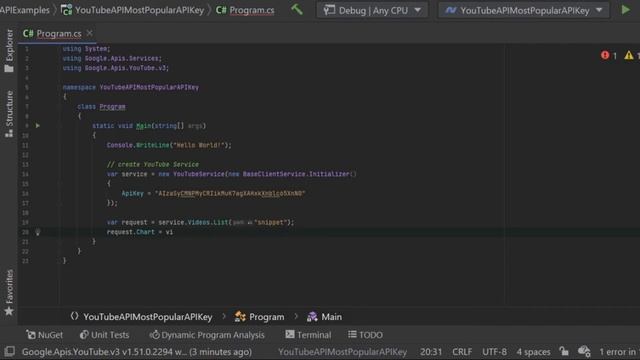
Task: Open the NuGet tool window
Action: pos(44,335)
